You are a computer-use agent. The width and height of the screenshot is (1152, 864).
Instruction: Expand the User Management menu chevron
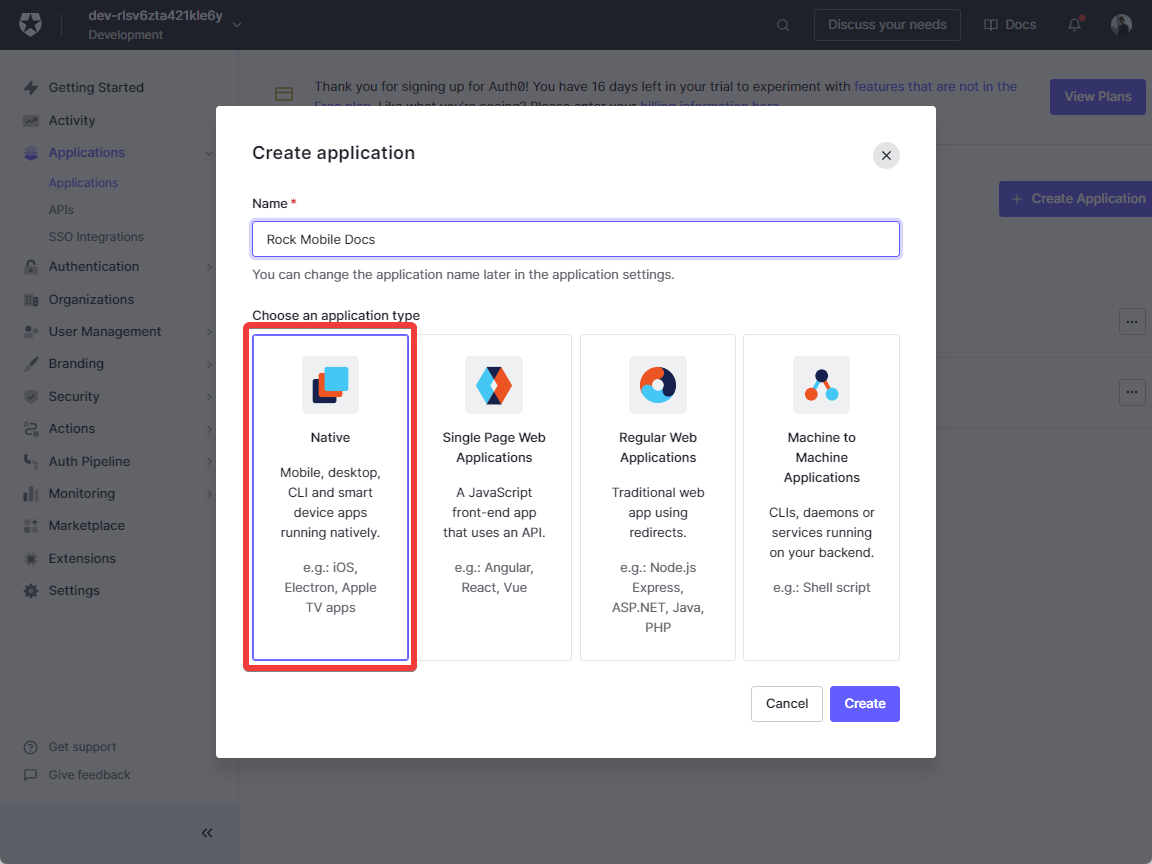click(209, 332)
